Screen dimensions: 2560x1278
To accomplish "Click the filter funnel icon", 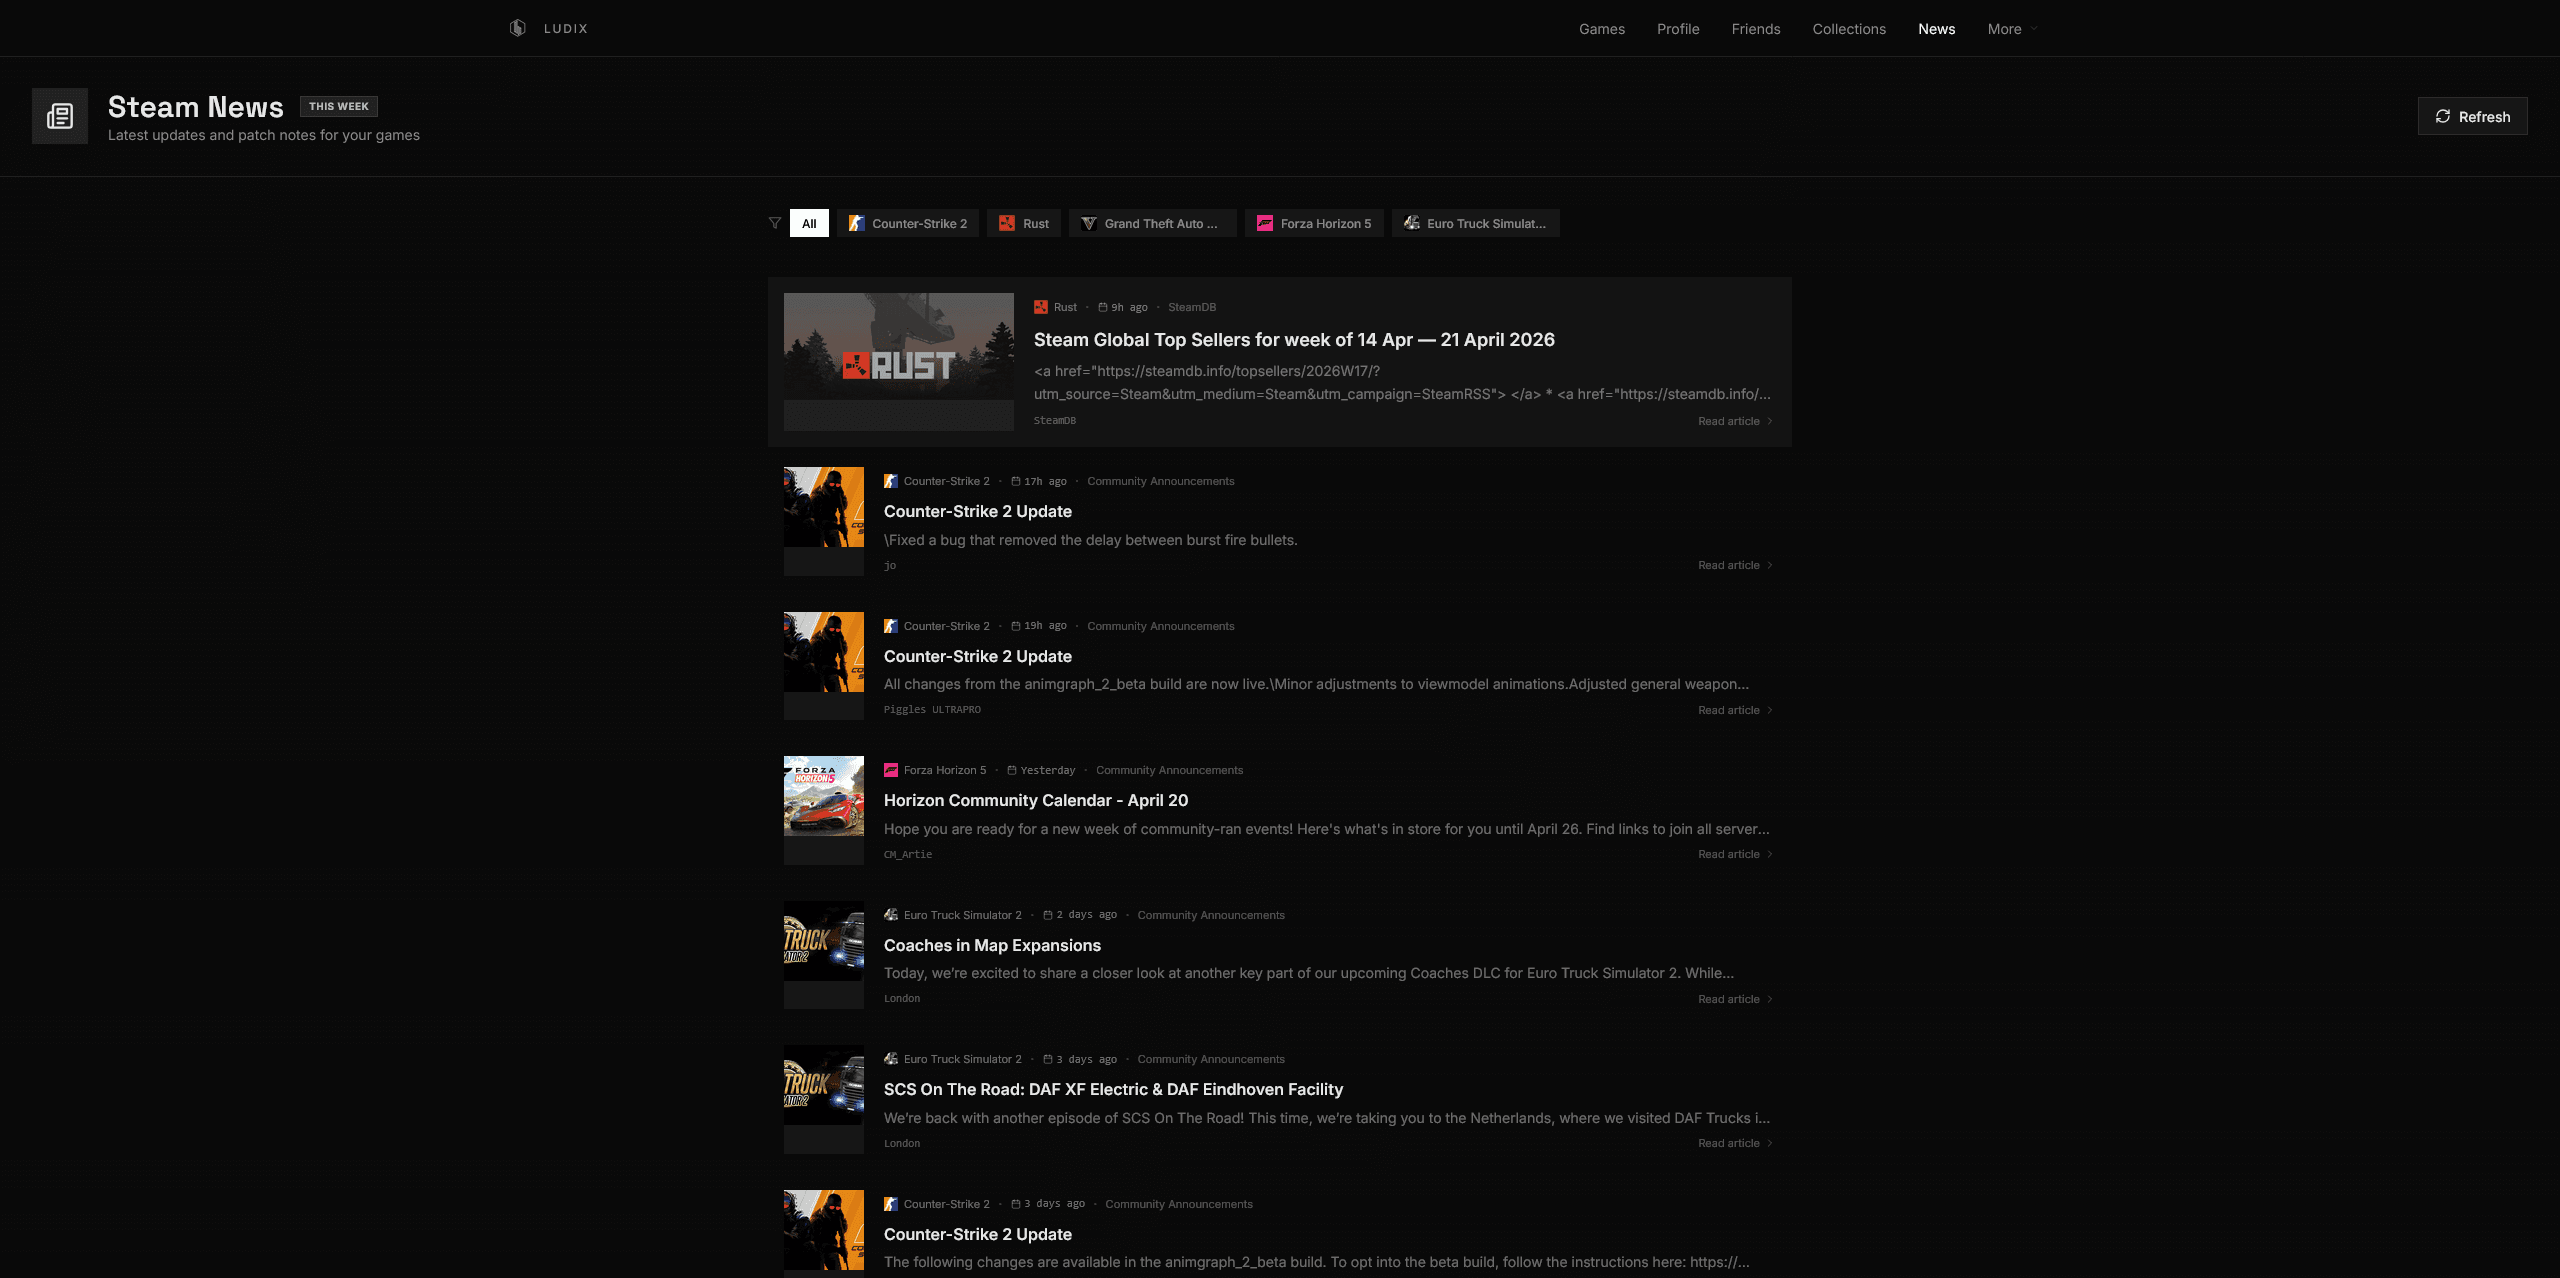I will [x=775, y=223].
